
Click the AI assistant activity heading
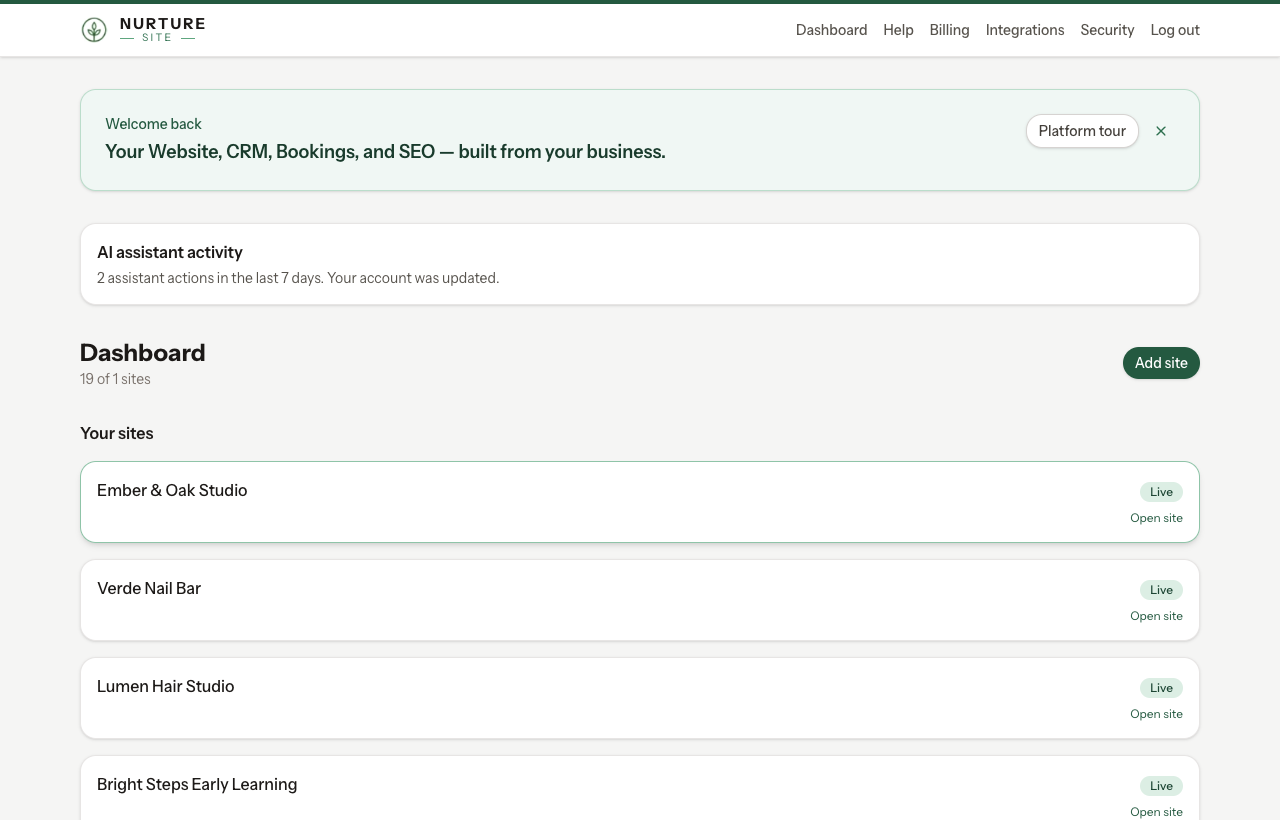170,252
